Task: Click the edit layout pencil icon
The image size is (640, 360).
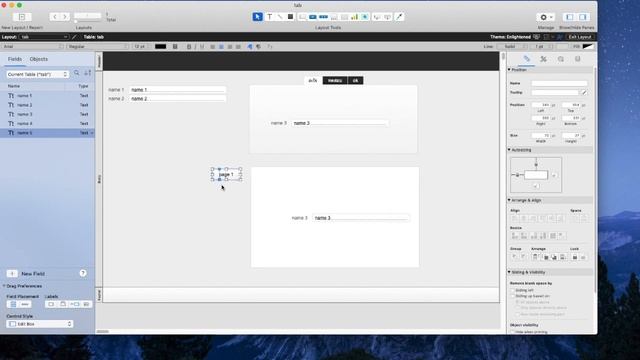Action: (x=74, y=37)
